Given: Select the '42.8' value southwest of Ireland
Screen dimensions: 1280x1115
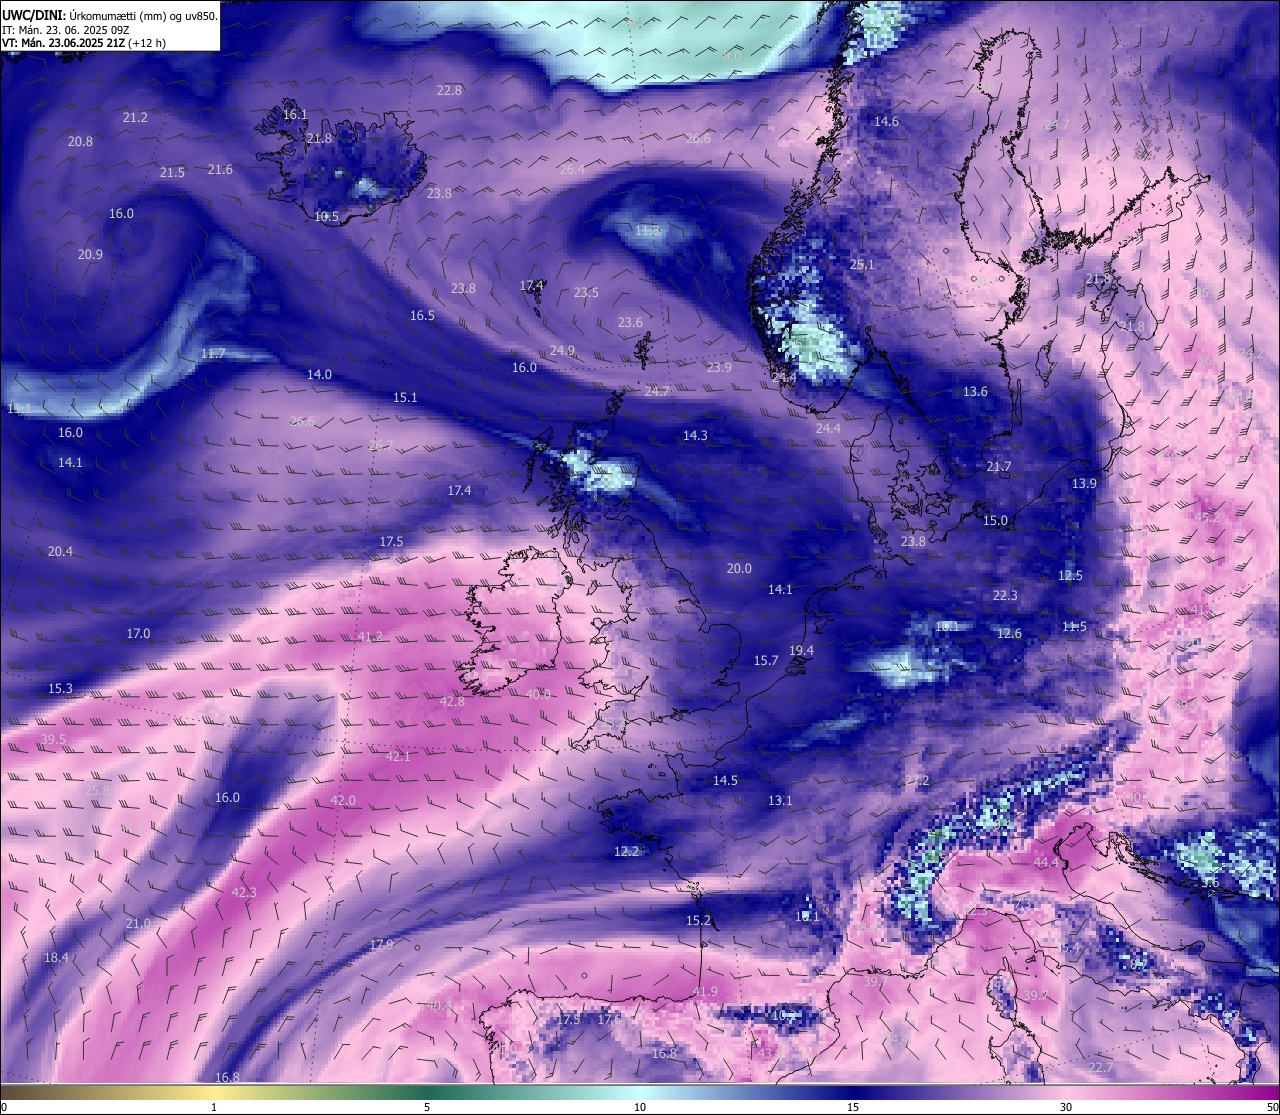Looking at the screenshot, I should pyautogui.click(x=452, y=703).
